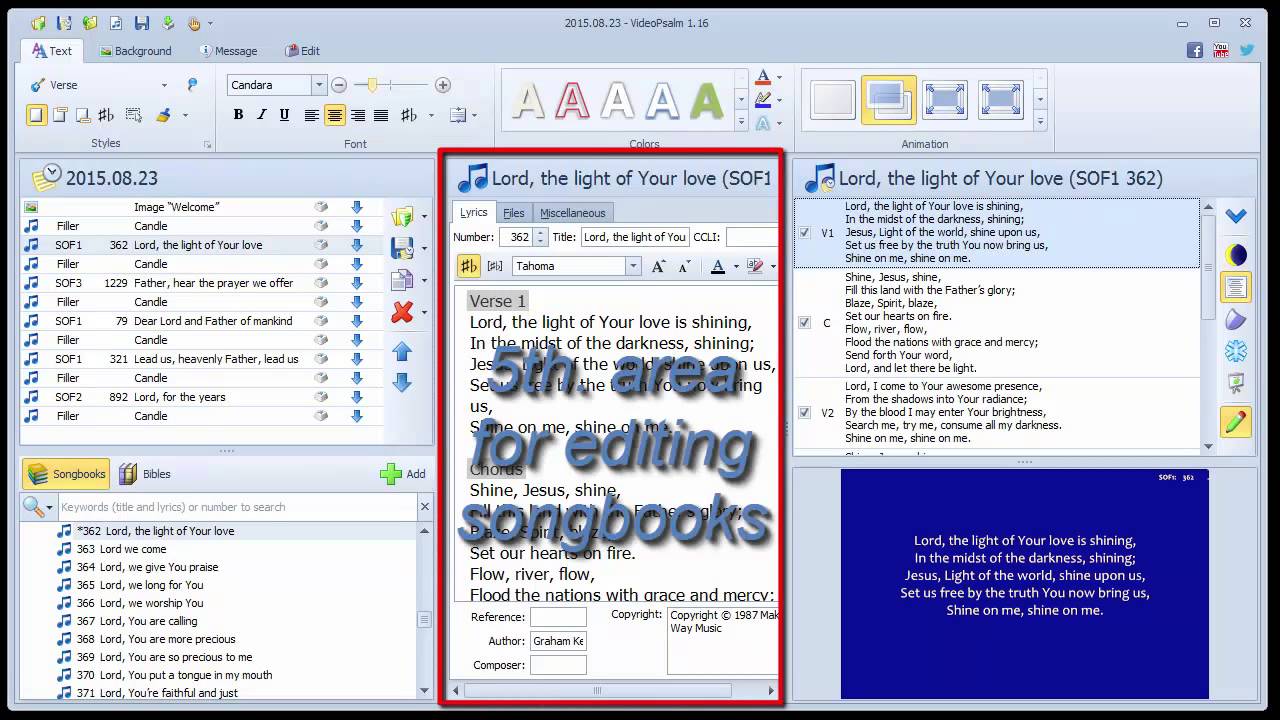This screenshot has height=720, width=1280.
Task: Select agenda item 'Father, hear the prayer we offer'
Action: click(x=202, y=283)
